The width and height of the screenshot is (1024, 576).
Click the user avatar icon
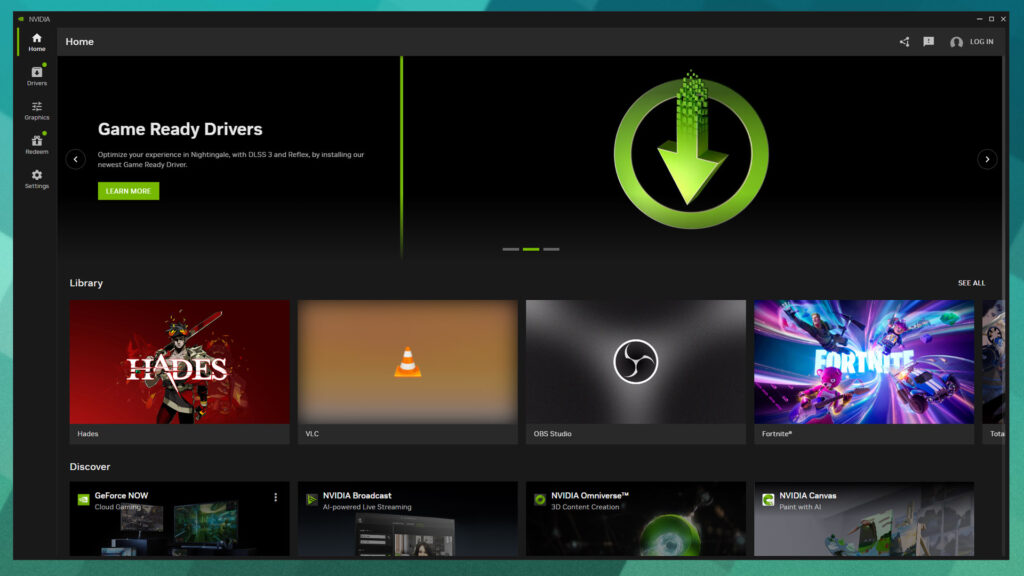(956, 42)
